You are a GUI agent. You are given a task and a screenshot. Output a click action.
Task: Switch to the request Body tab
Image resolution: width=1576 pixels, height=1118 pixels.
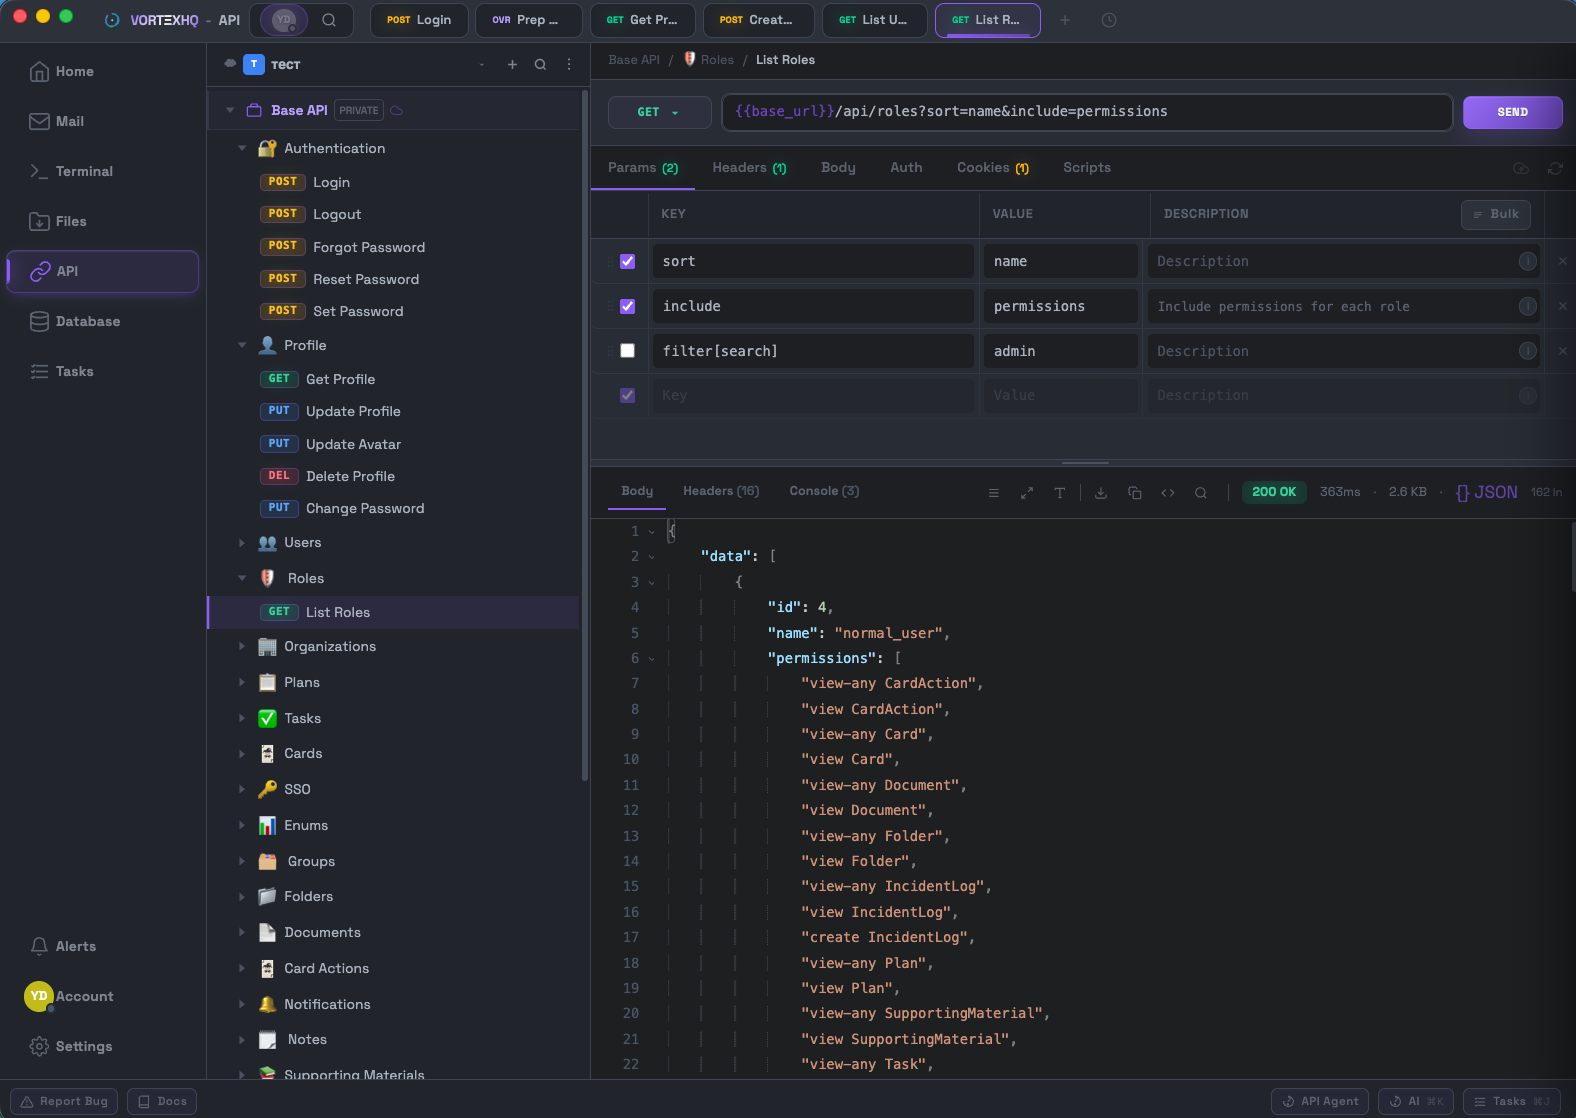tap(838, 168)
